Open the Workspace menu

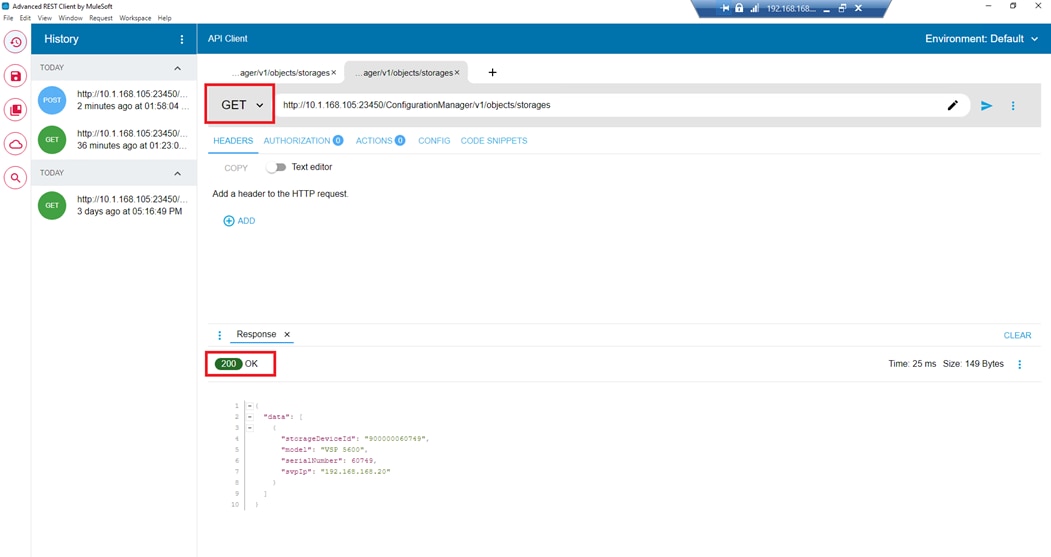135,18
